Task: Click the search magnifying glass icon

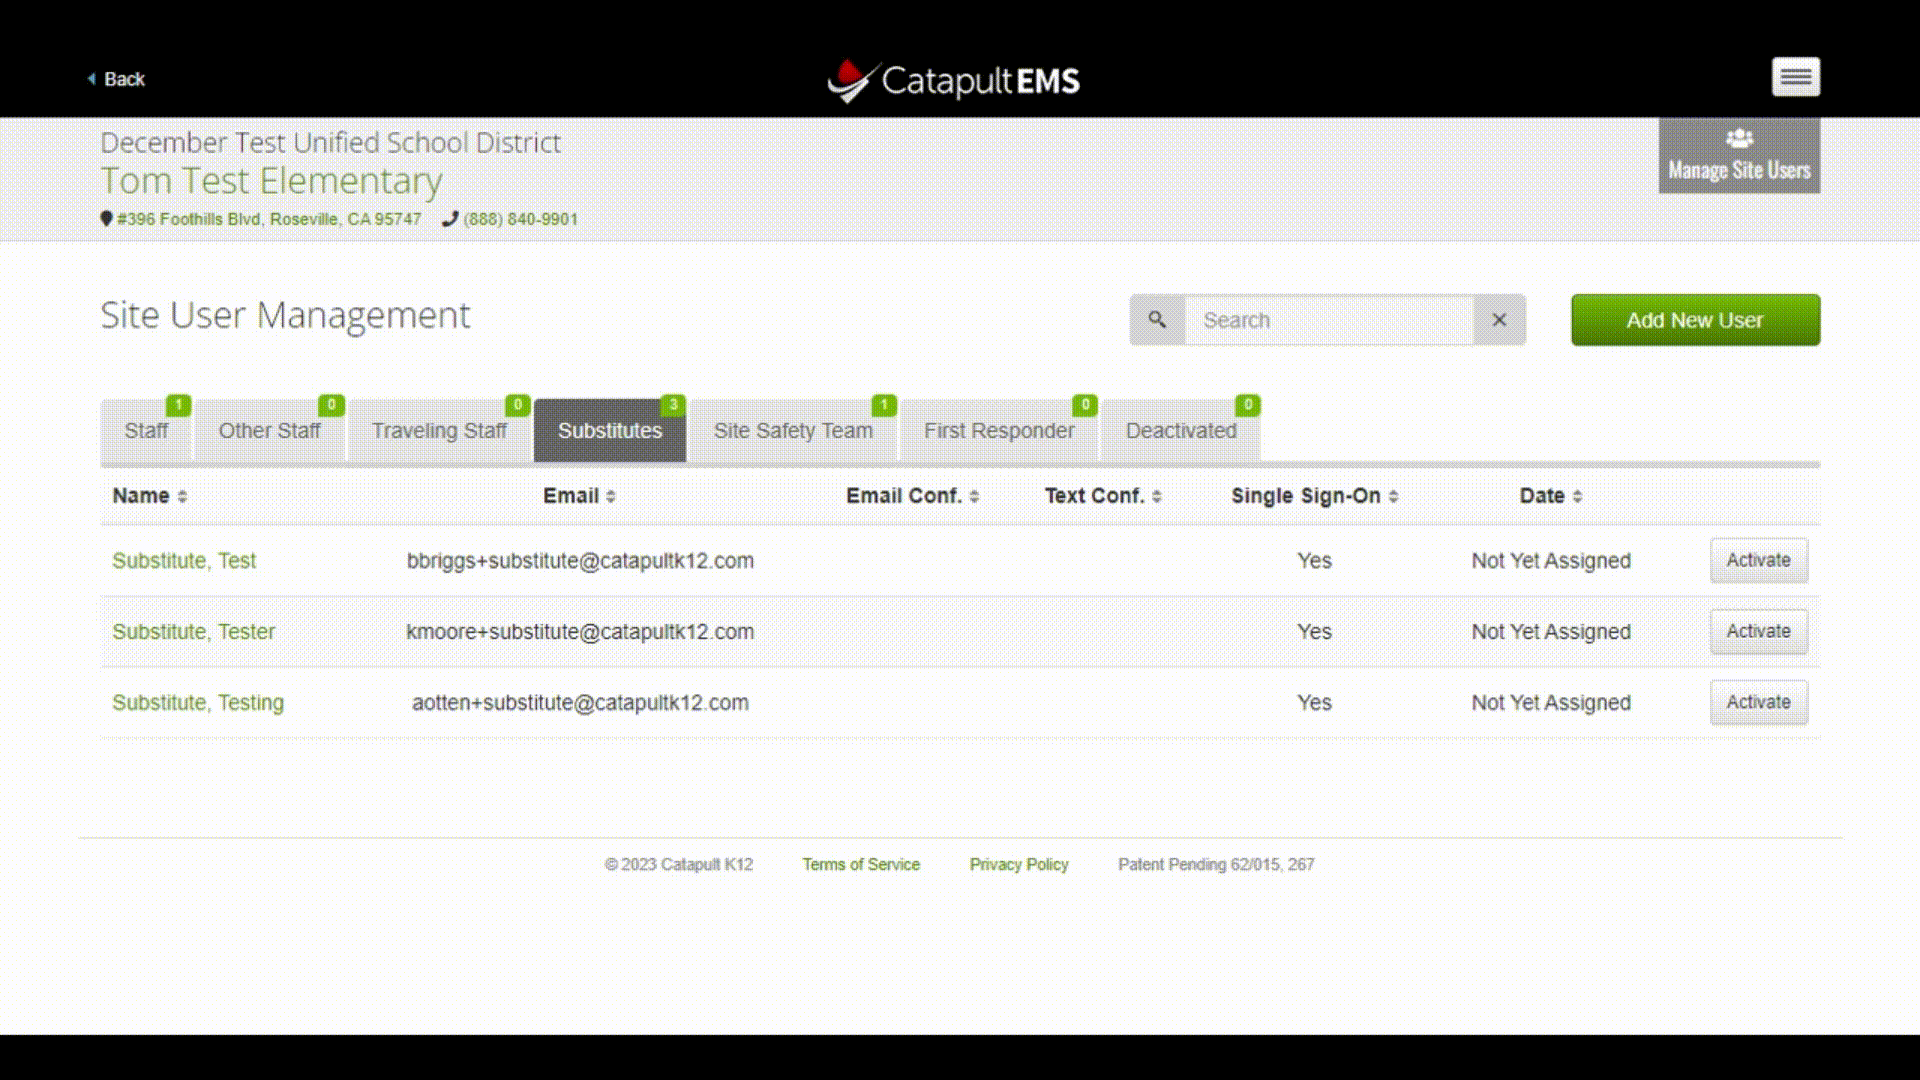Action: [x=1156, y=319]
